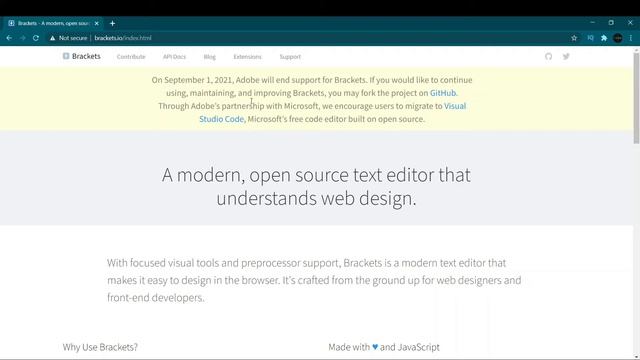Open the Support nav item
This screenshot has width=640, height=360.
pos(290,57)
